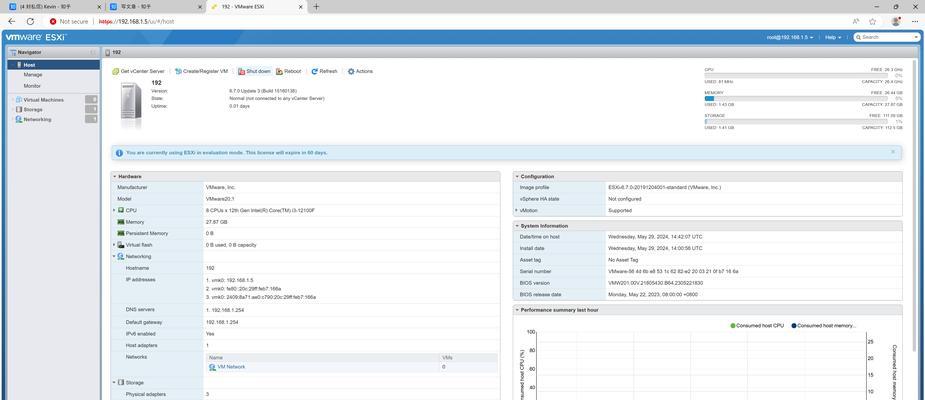This screenshot has height=400, width=925.
Task: Click the red Shut down icon
Action: (241, 71)
